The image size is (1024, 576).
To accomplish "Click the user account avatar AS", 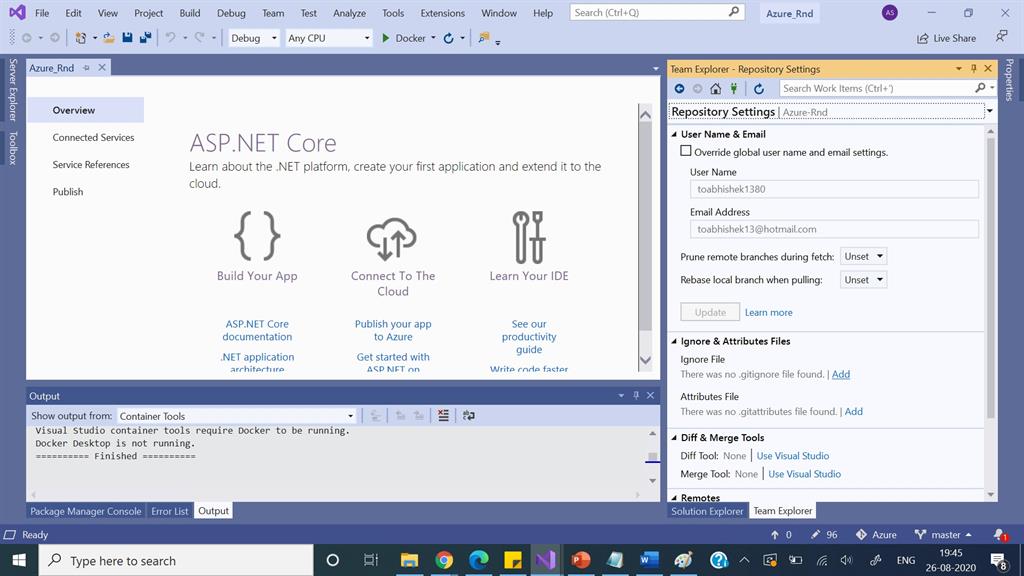I will tap(889, 12).
